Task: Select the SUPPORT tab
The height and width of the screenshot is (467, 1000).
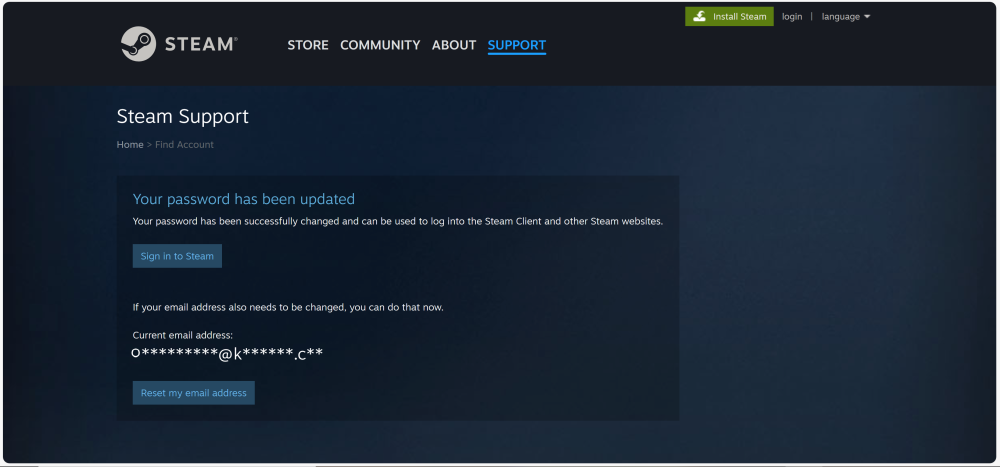Action: (x=517, y=45)
